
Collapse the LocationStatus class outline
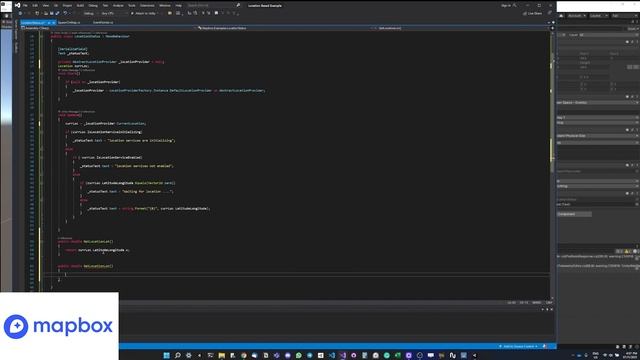41,36
